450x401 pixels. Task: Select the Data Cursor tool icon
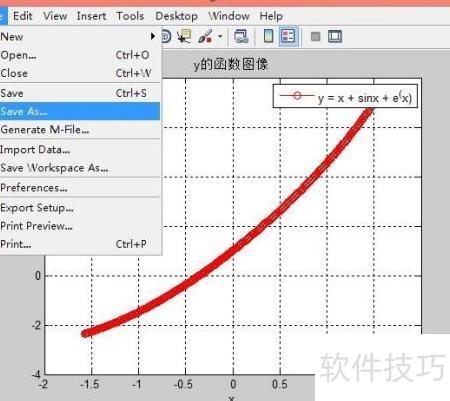point(184,36)
